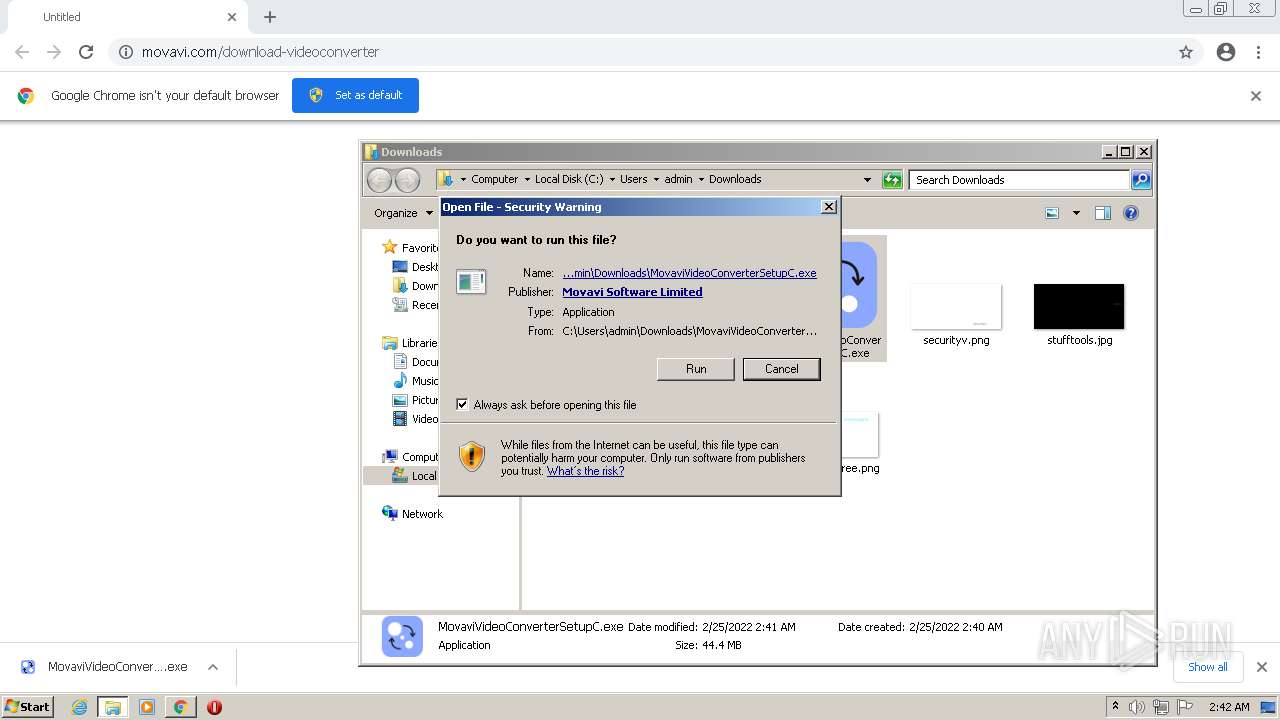
Task: Refresh the Downloads folder view
Action: pyautogui.click(x=892, y=180)
